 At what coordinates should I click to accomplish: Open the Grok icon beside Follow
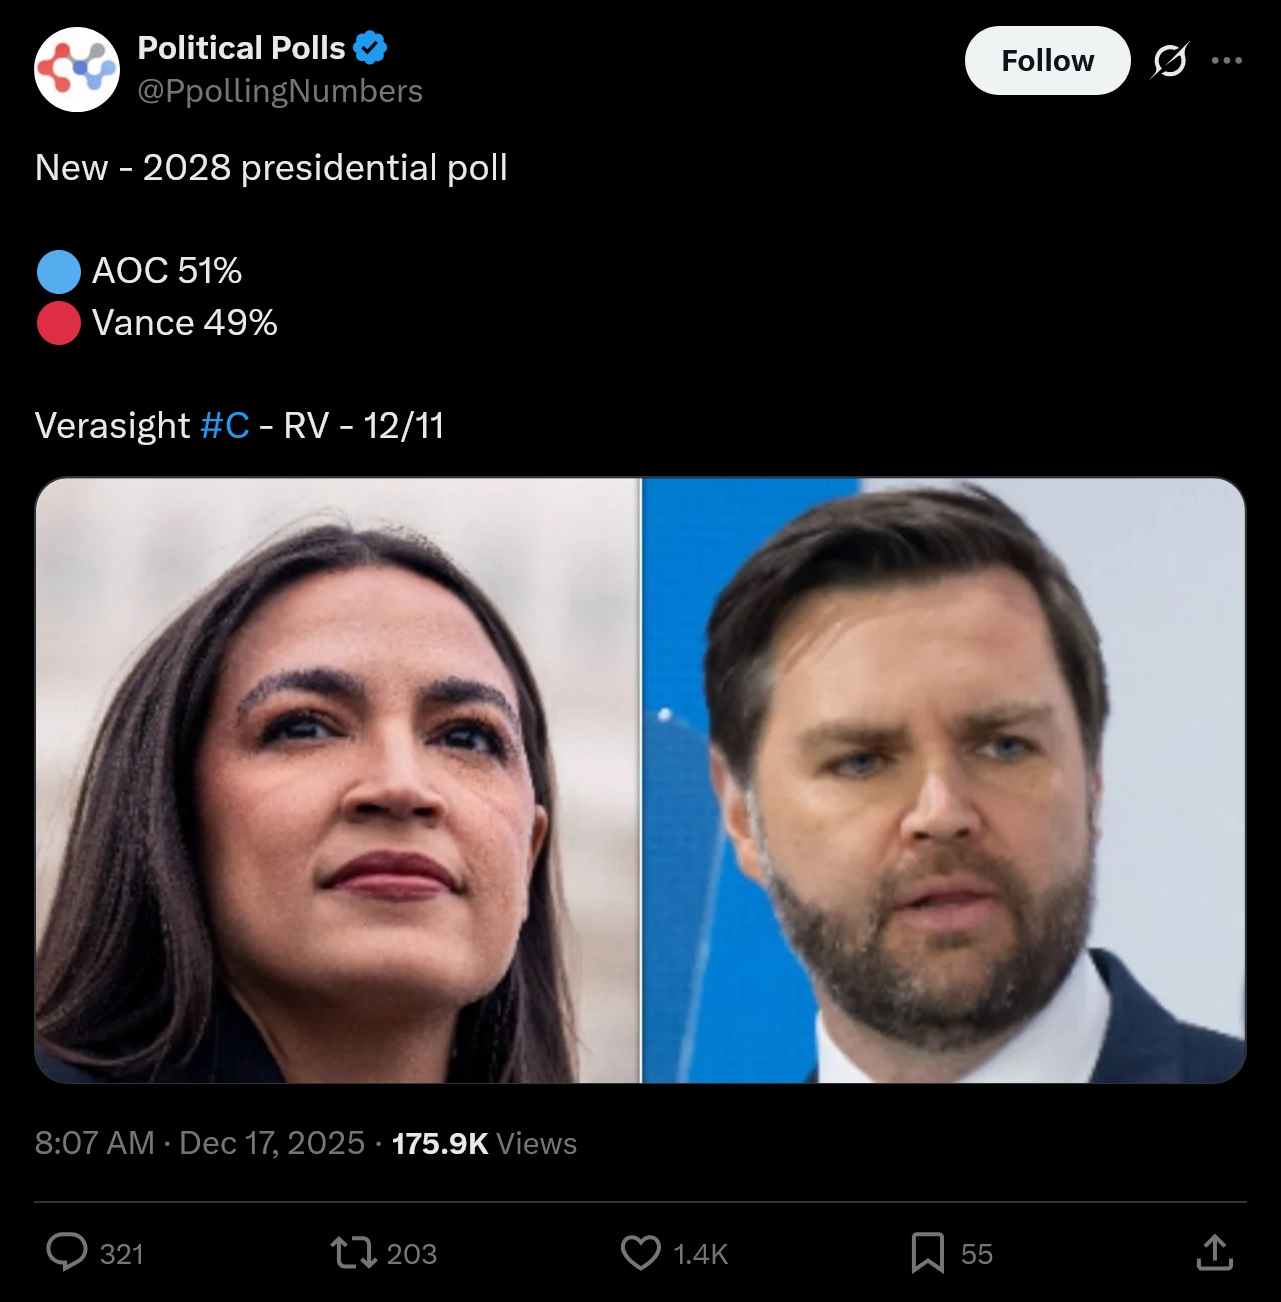(x=1169, y=61)
